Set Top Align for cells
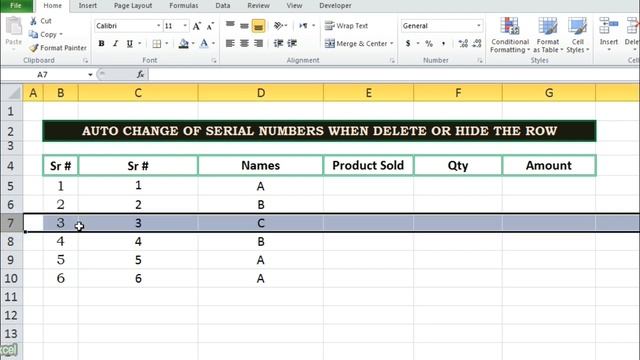The height and width of the screenshot is (360, 640). [x=230, y=26]
